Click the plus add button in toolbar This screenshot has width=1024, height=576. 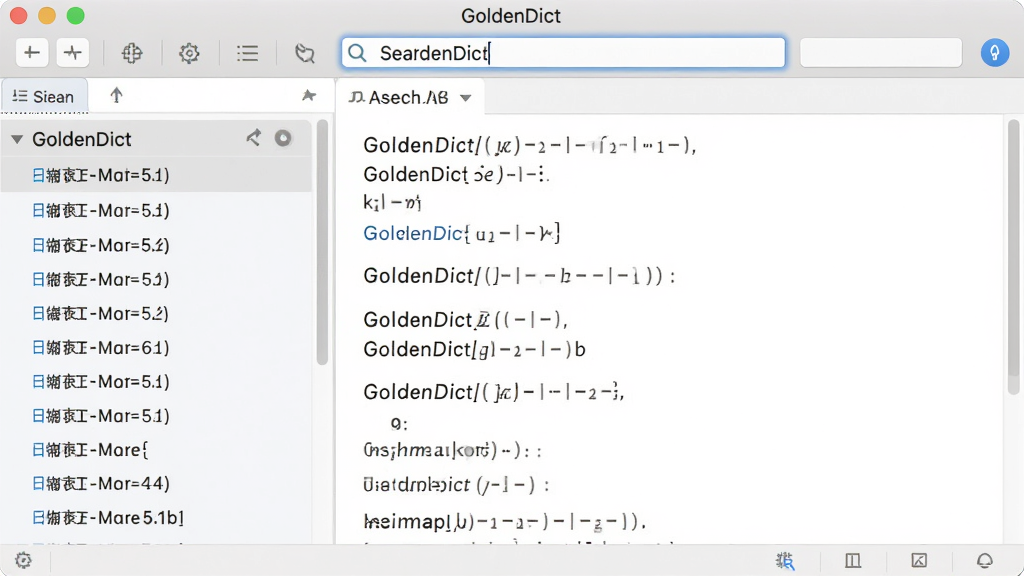click(x=31, y=52)
